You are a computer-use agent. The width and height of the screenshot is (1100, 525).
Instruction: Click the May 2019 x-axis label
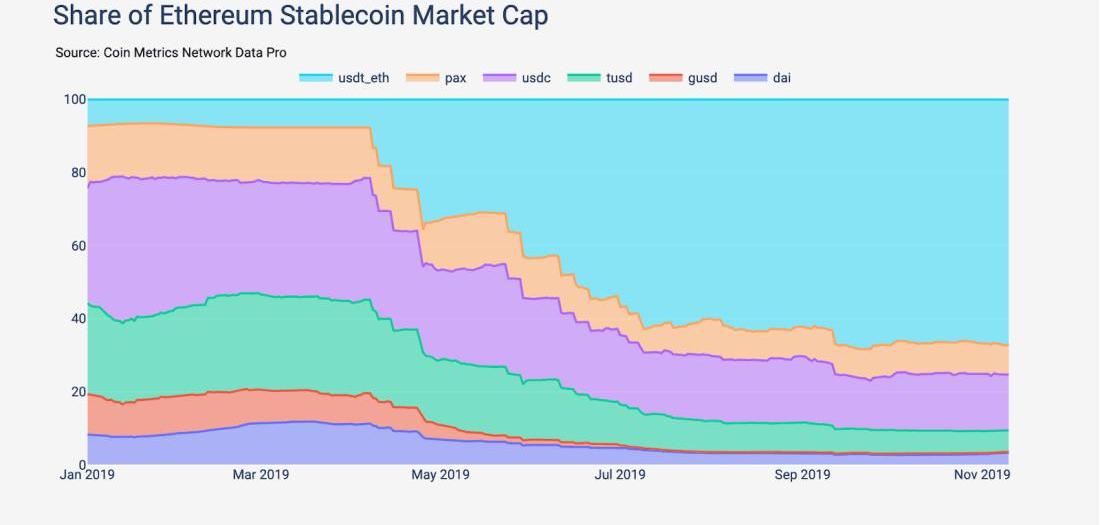(440, 475)
